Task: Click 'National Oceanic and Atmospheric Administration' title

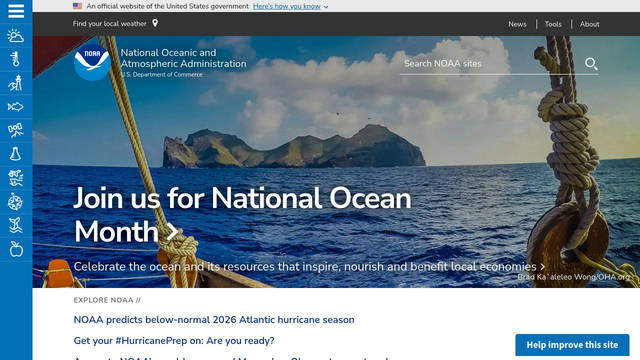Action: pyautogui.click(x=183, y=58)
